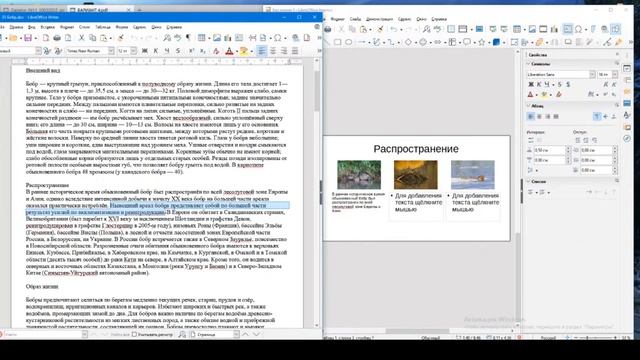Open Times New Roman font dropdown in Writer

point(111,51)
